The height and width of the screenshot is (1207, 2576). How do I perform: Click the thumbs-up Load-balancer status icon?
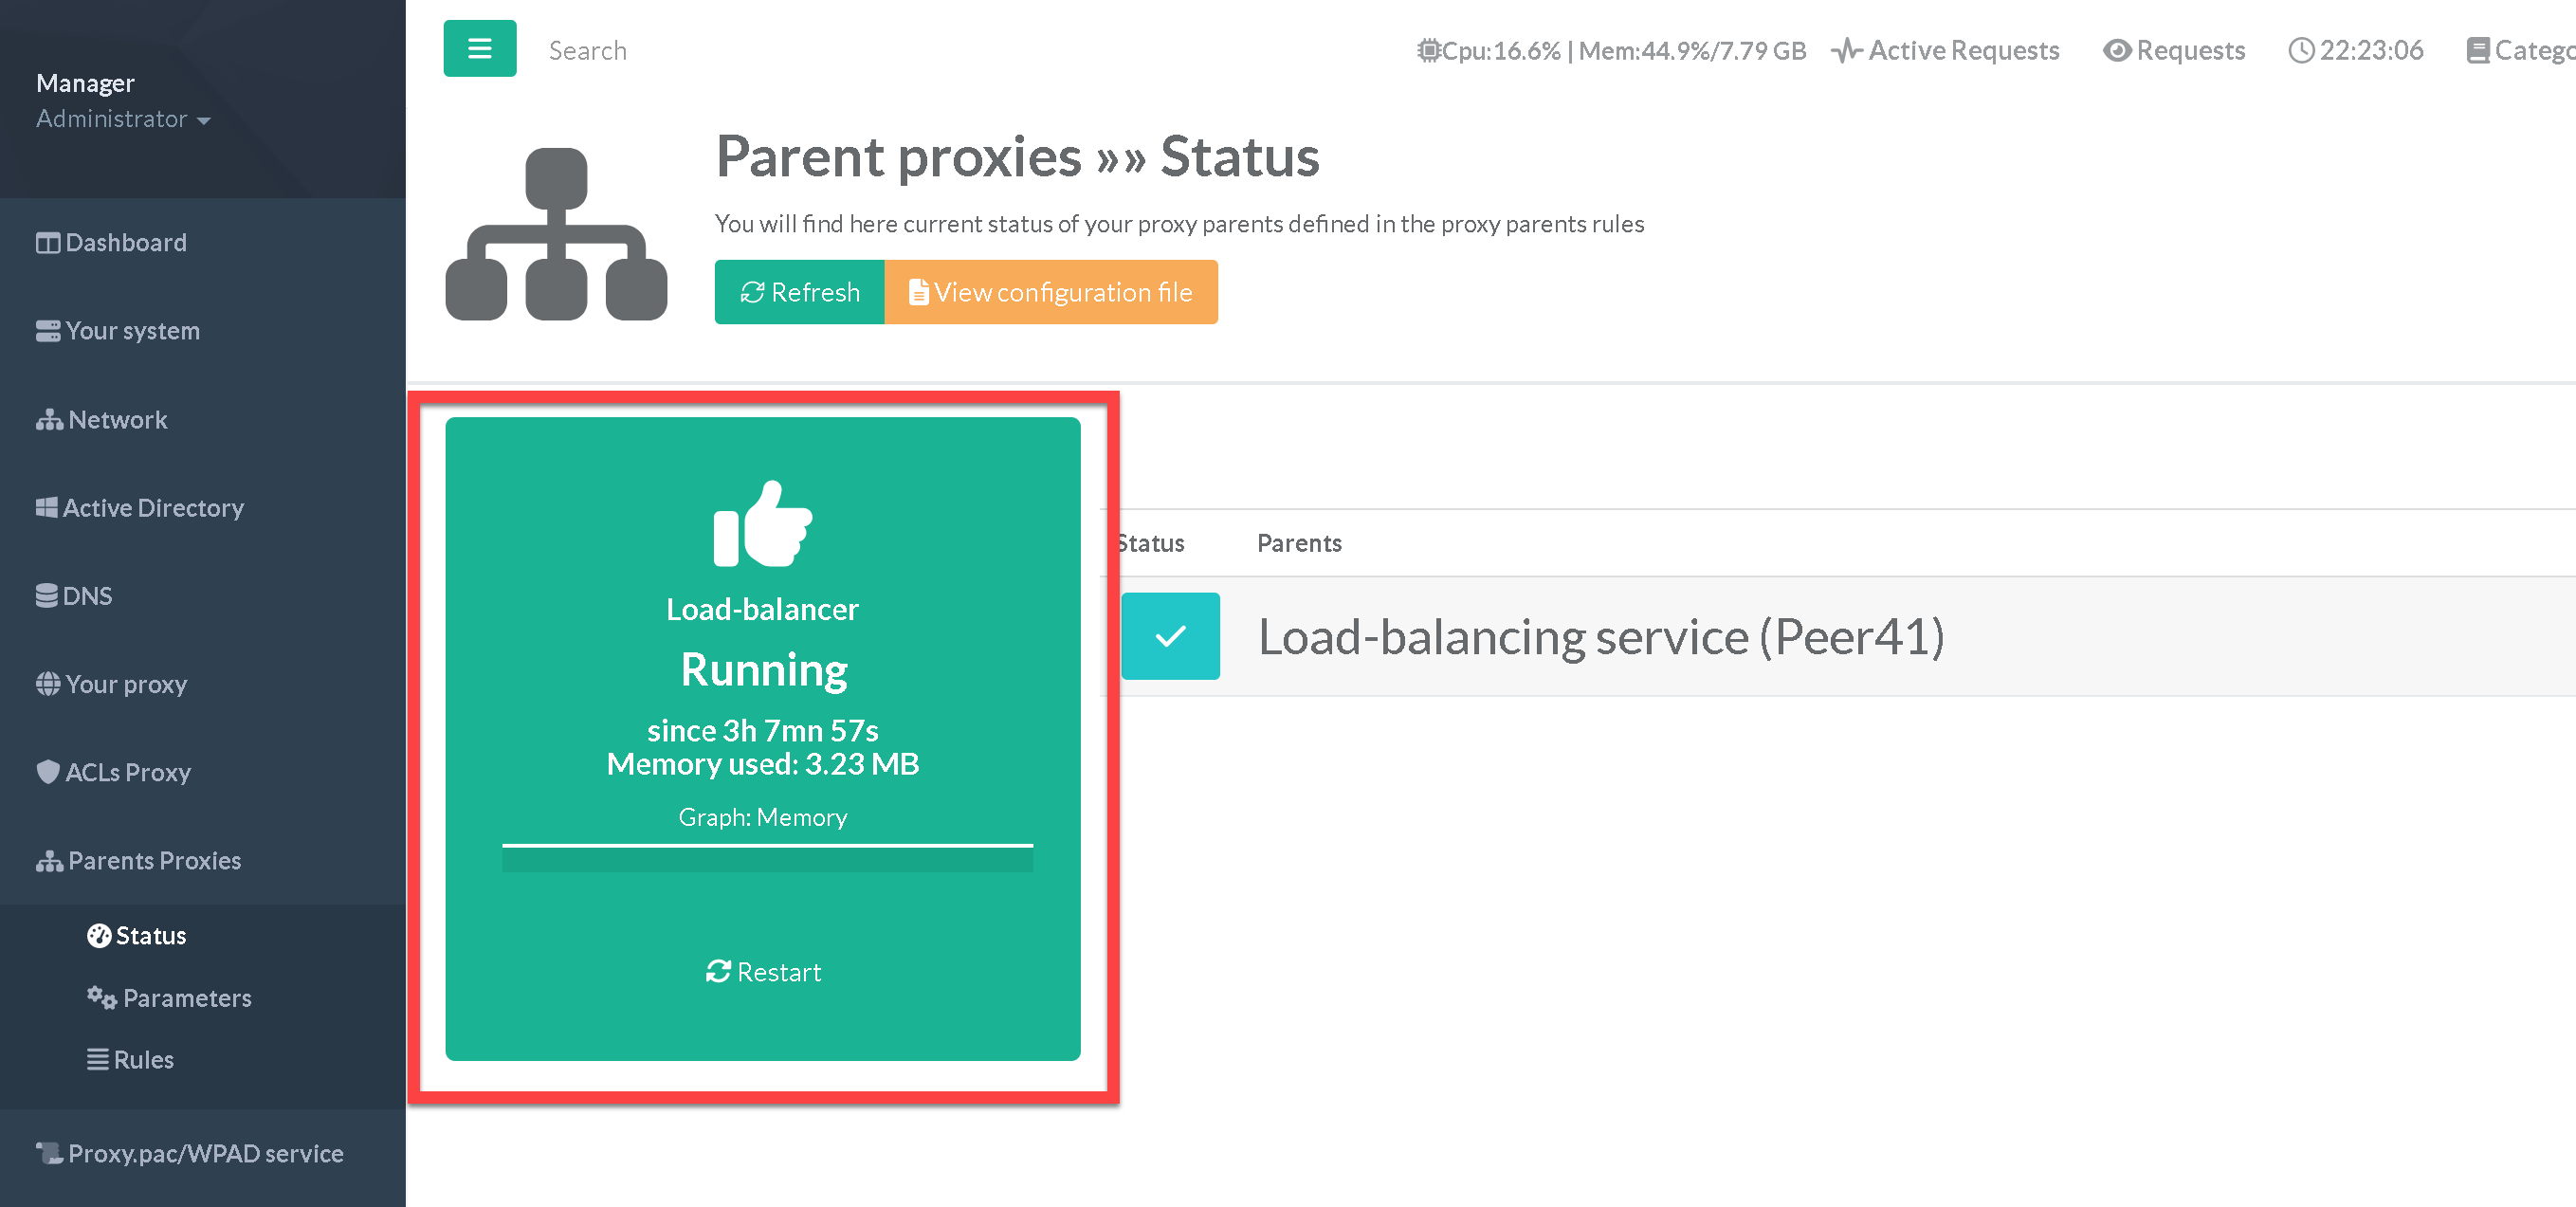(762, 524)
